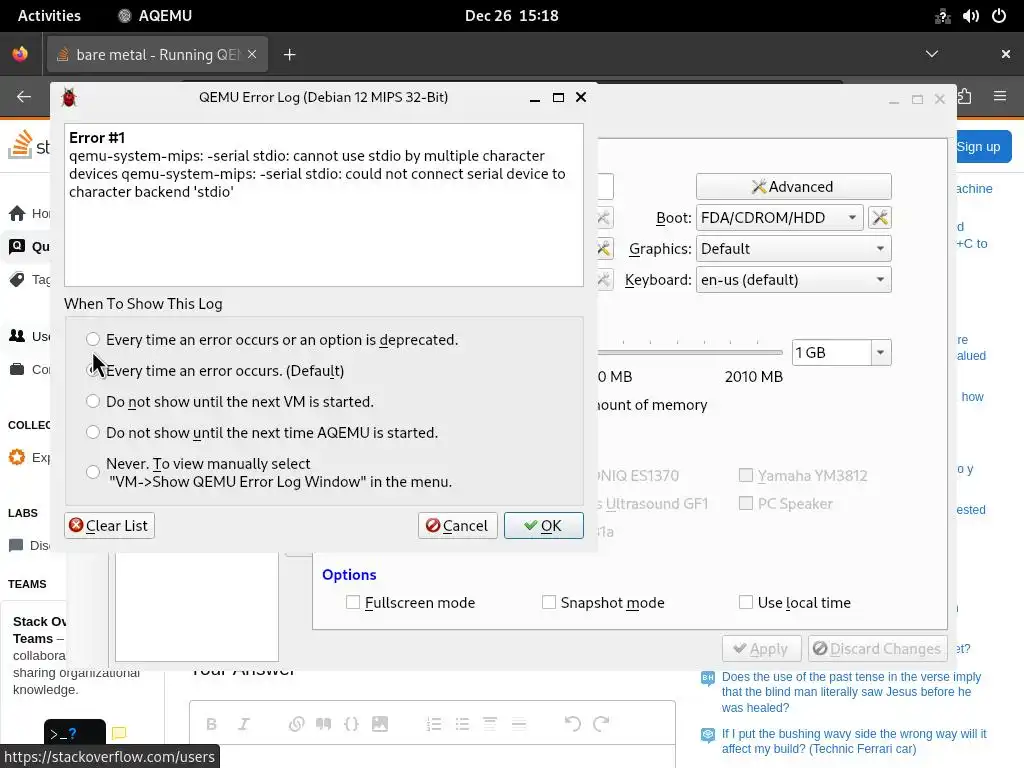Open the Firefox extensions puzzle icon
This screenshot has width=1024, height=768.
coord(965,97)
